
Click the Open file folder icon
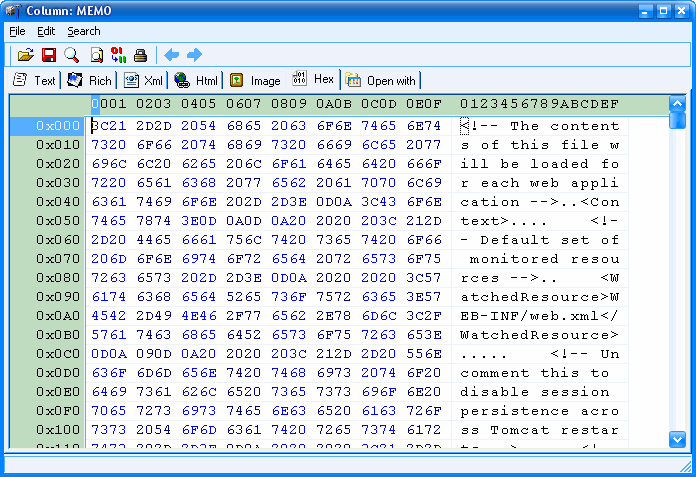26,55
